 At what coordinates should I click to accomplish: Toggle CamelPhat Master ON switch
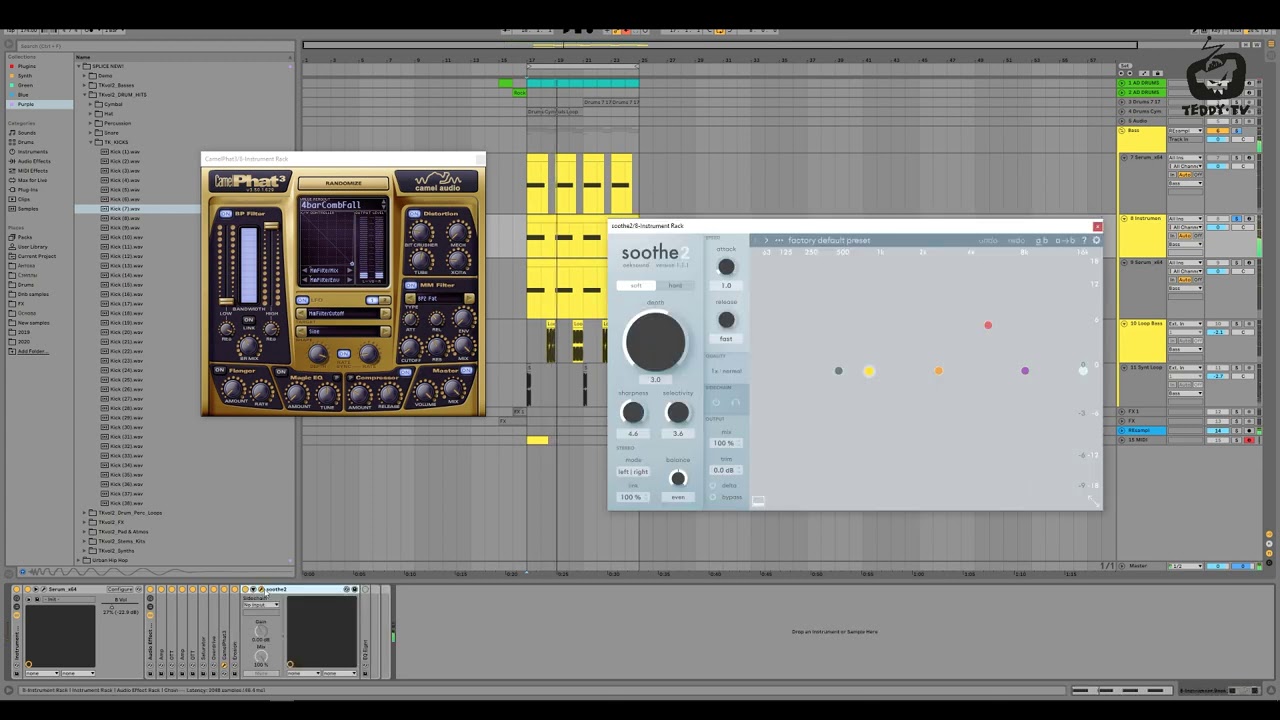point(466,370)
